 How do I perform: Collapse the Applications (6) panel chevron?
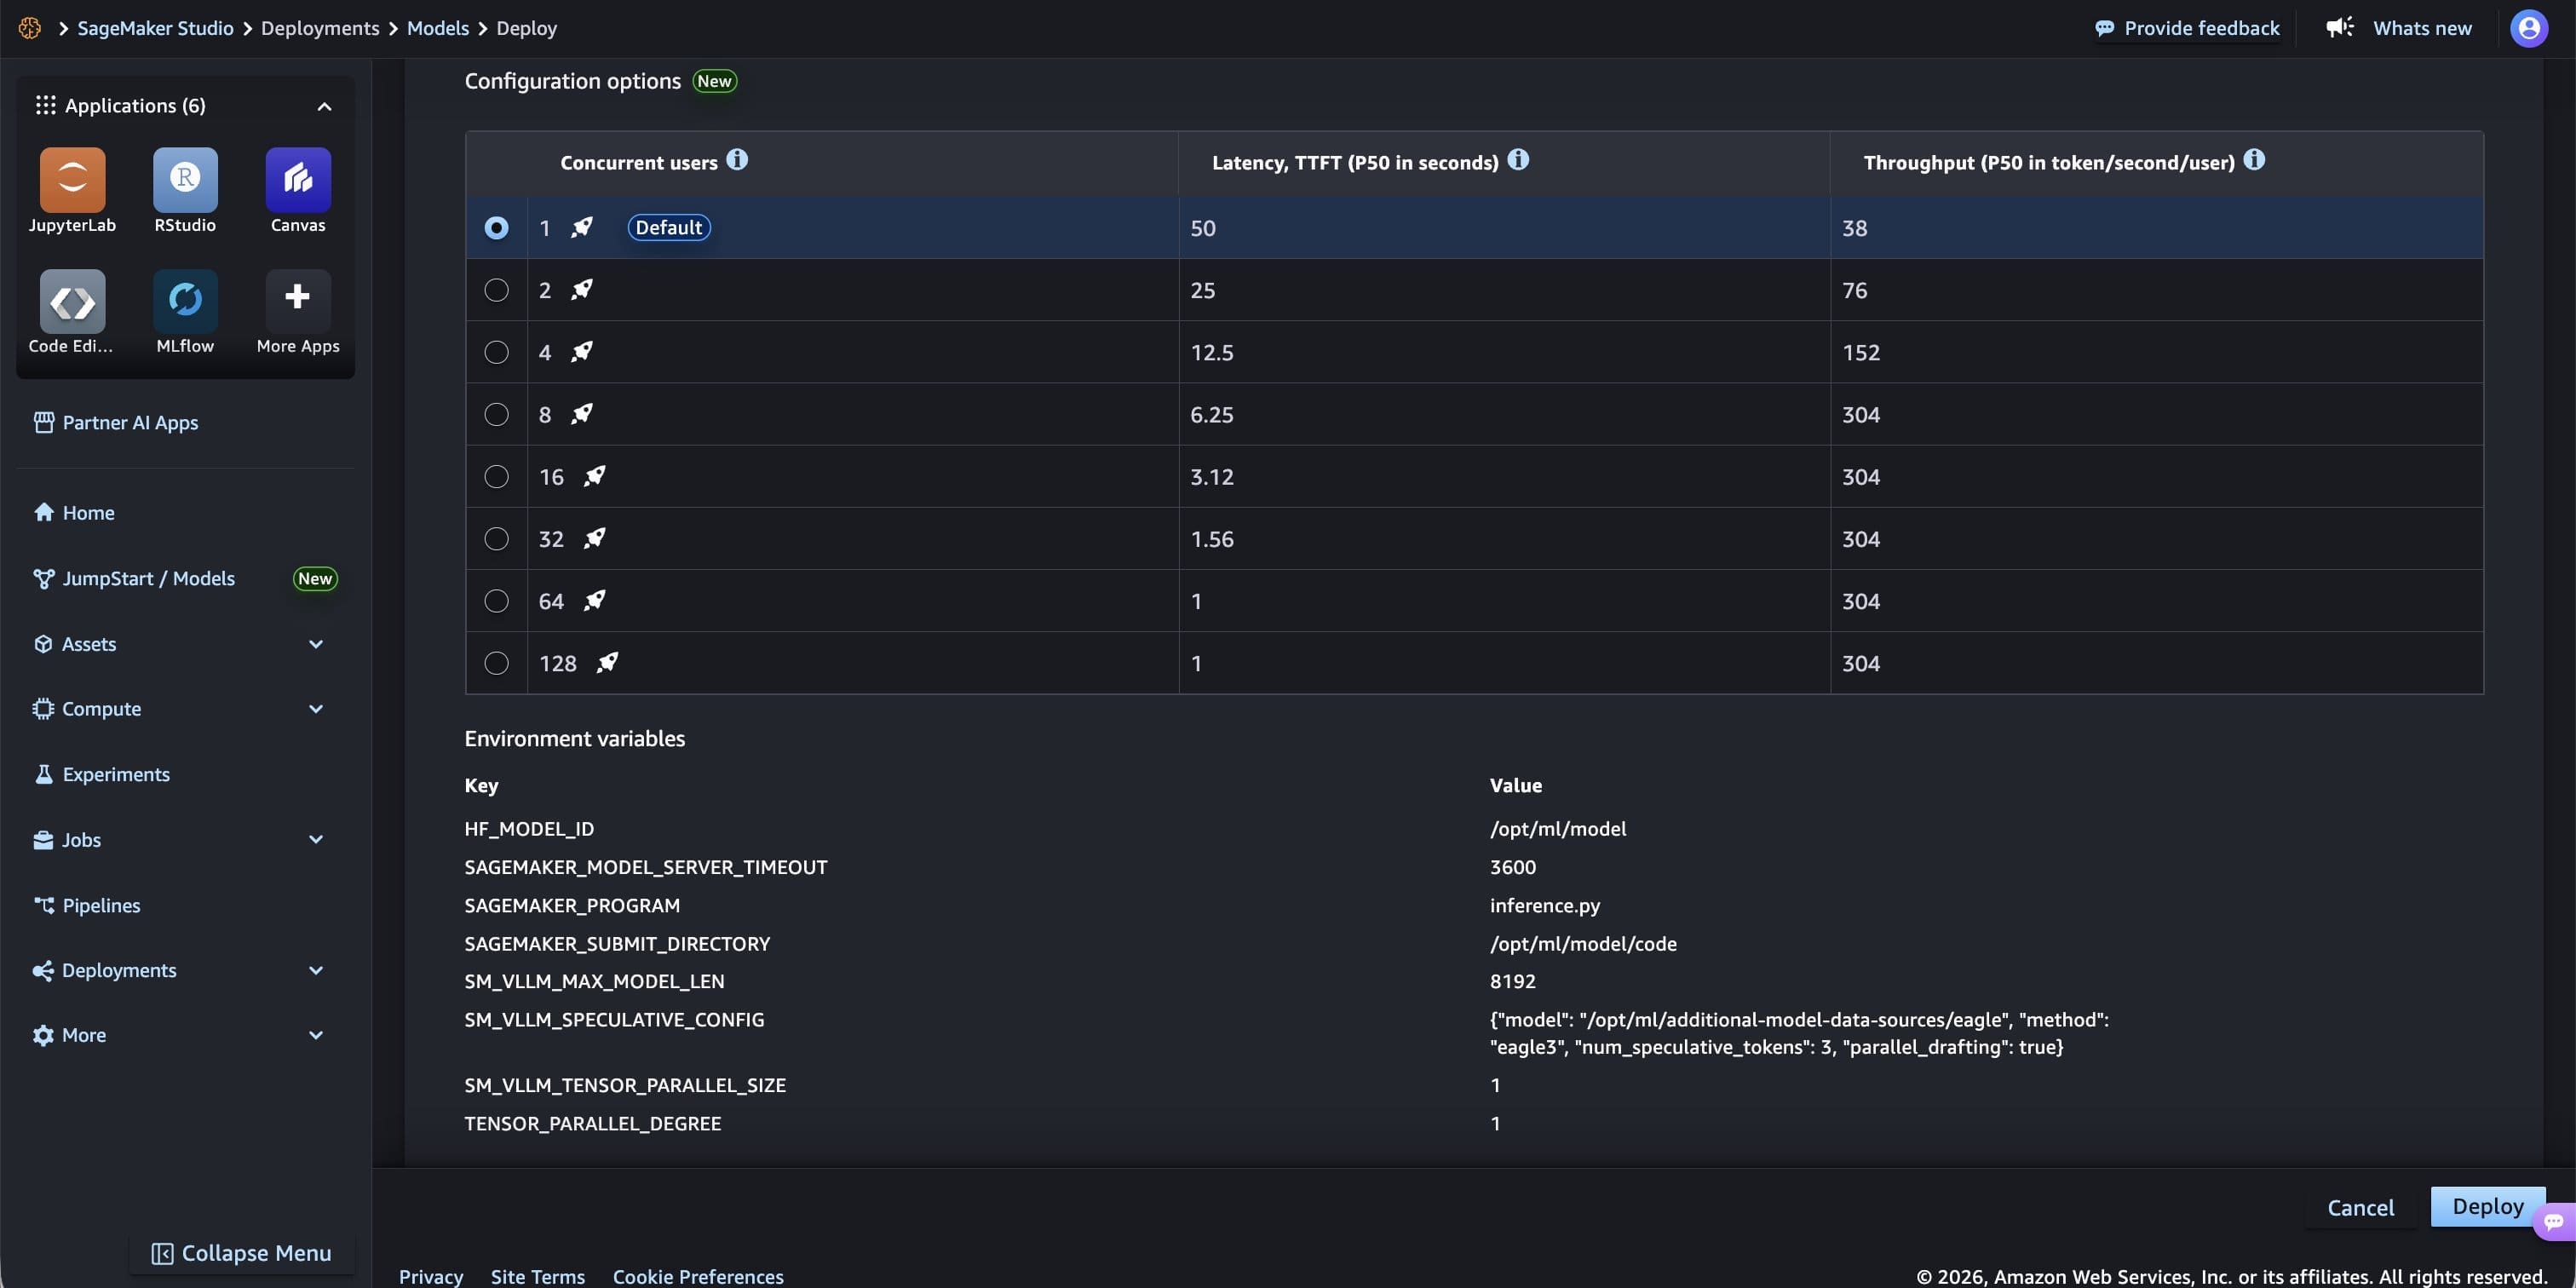click(x=324, y=106)
